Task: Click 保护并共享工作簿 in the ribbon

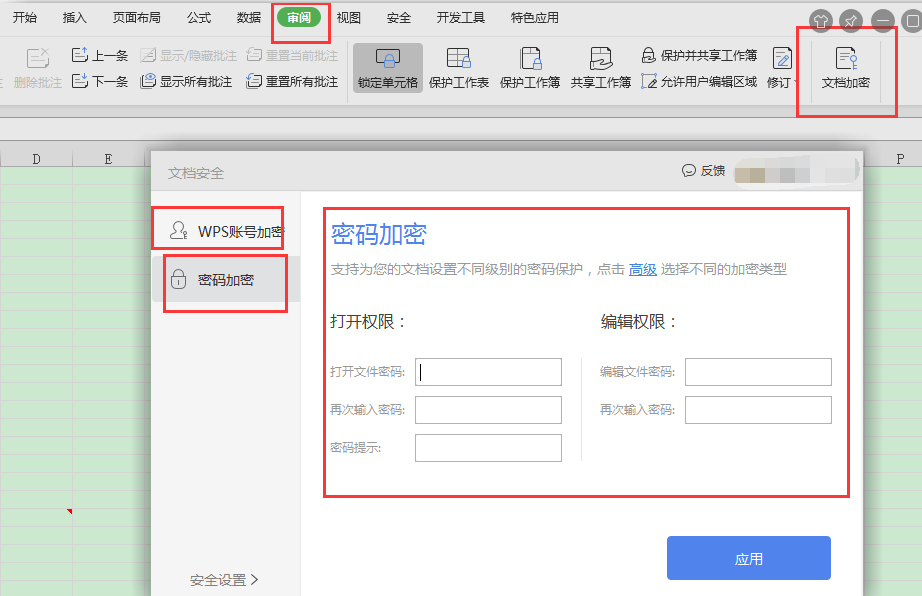Action: coord(699,55)
